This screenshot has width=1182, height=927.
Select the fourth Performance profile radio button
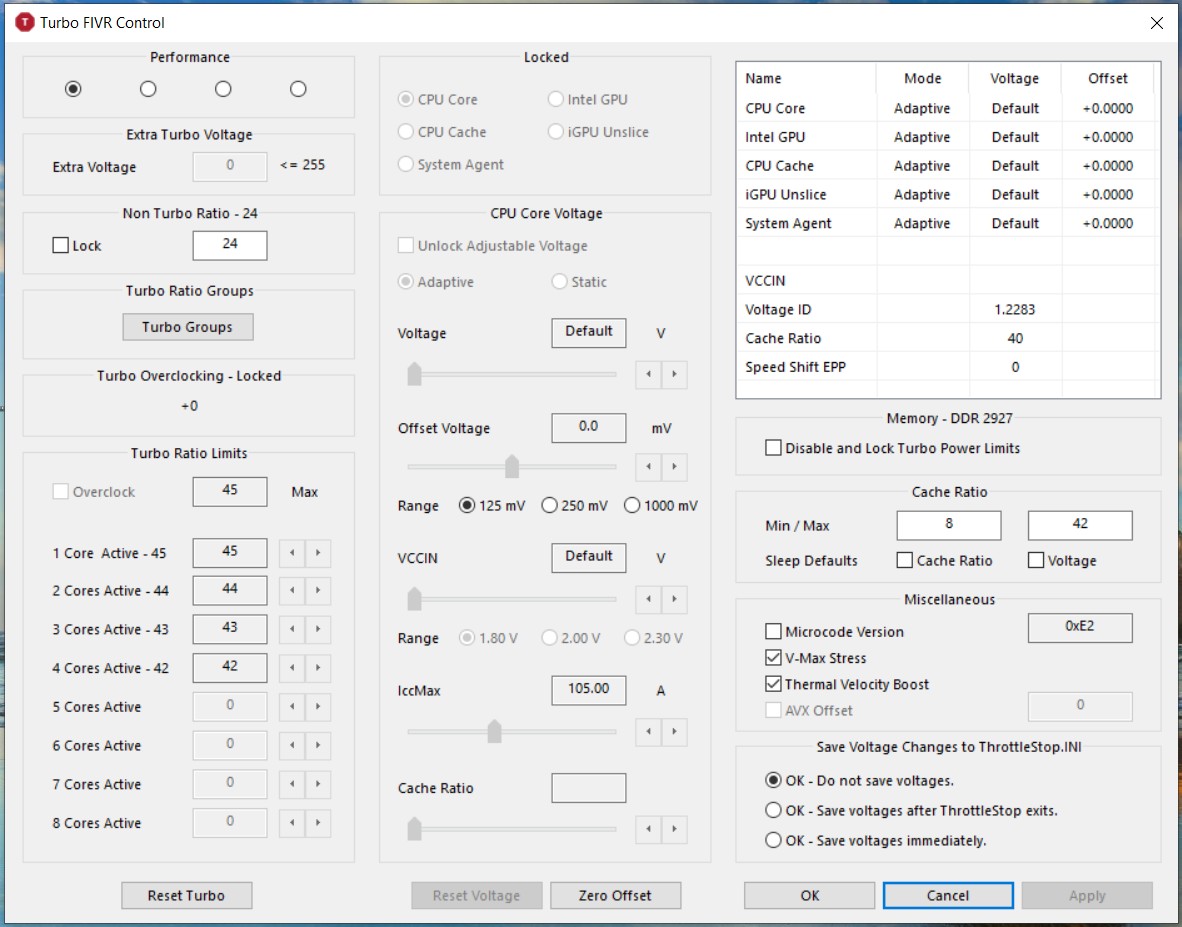[298, 89]
